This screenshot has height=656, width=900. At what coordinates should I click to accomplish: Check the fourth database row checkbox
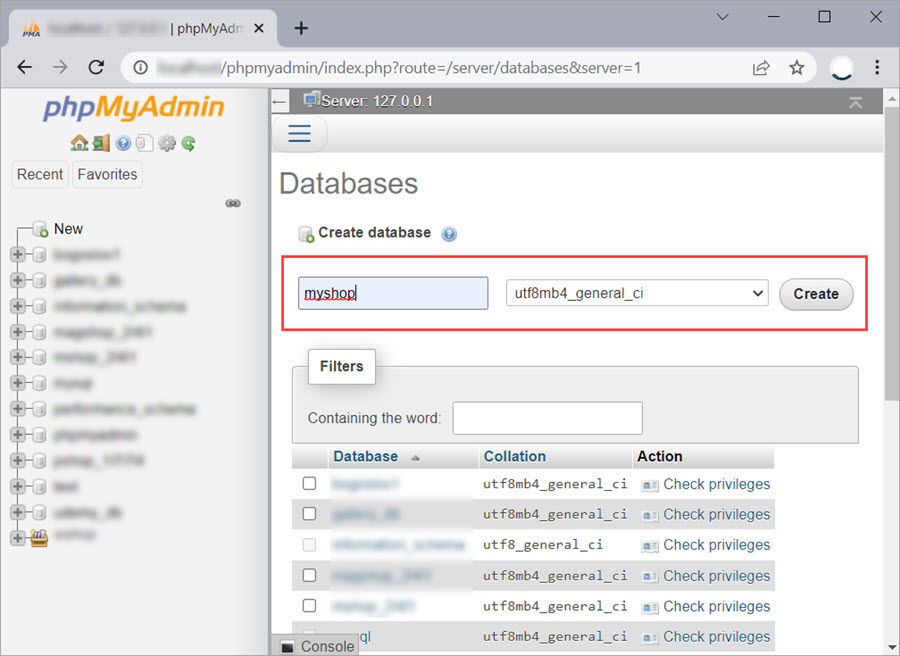click(309, 575)
